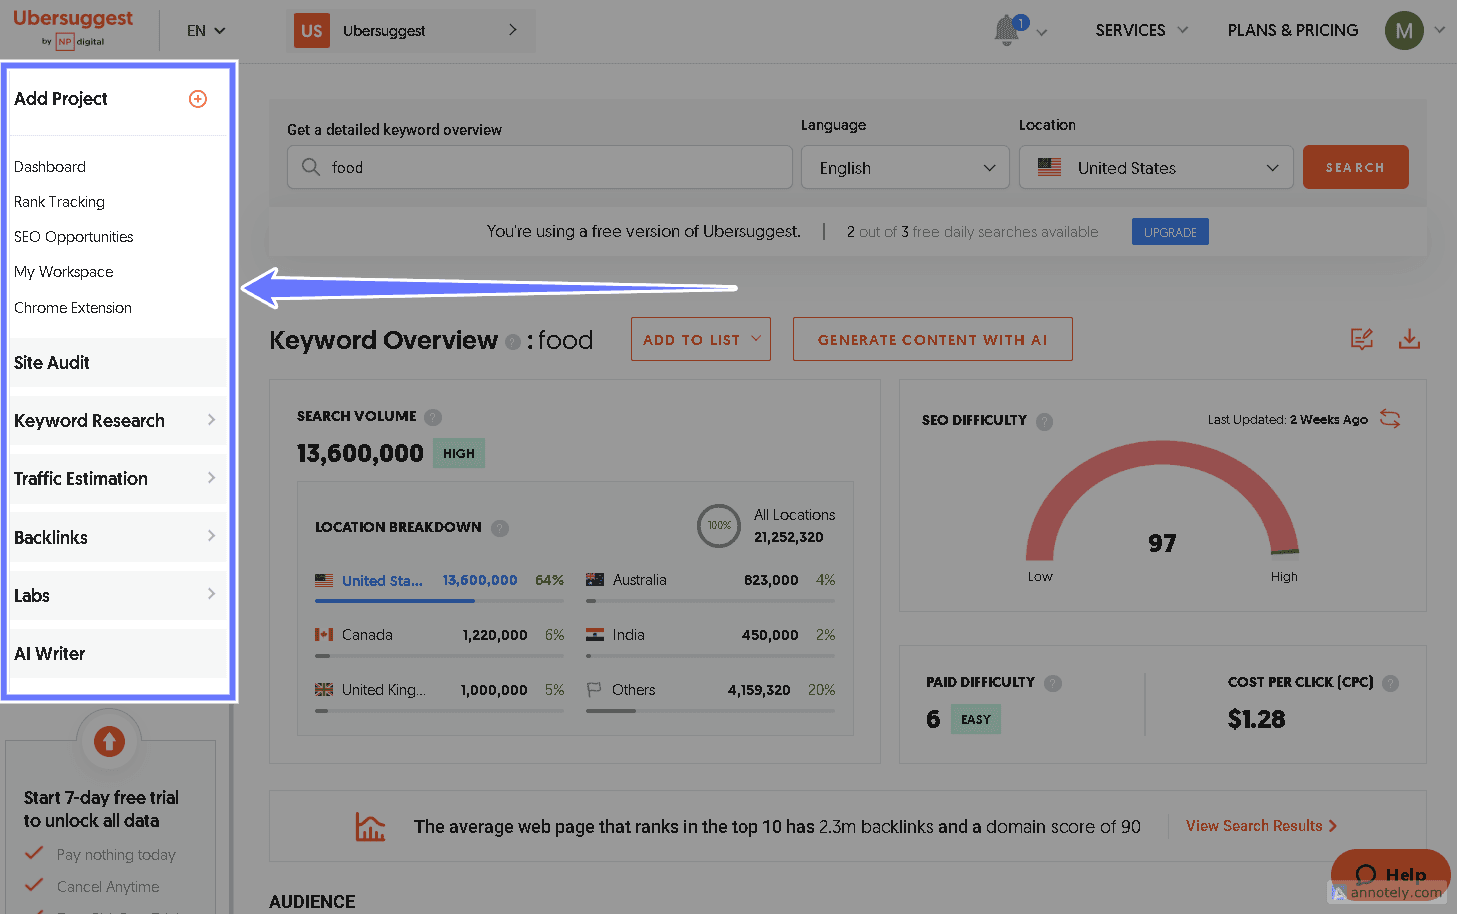
Task: Click the SEO difficulty gauge
Action: [x=1162, y=500]
